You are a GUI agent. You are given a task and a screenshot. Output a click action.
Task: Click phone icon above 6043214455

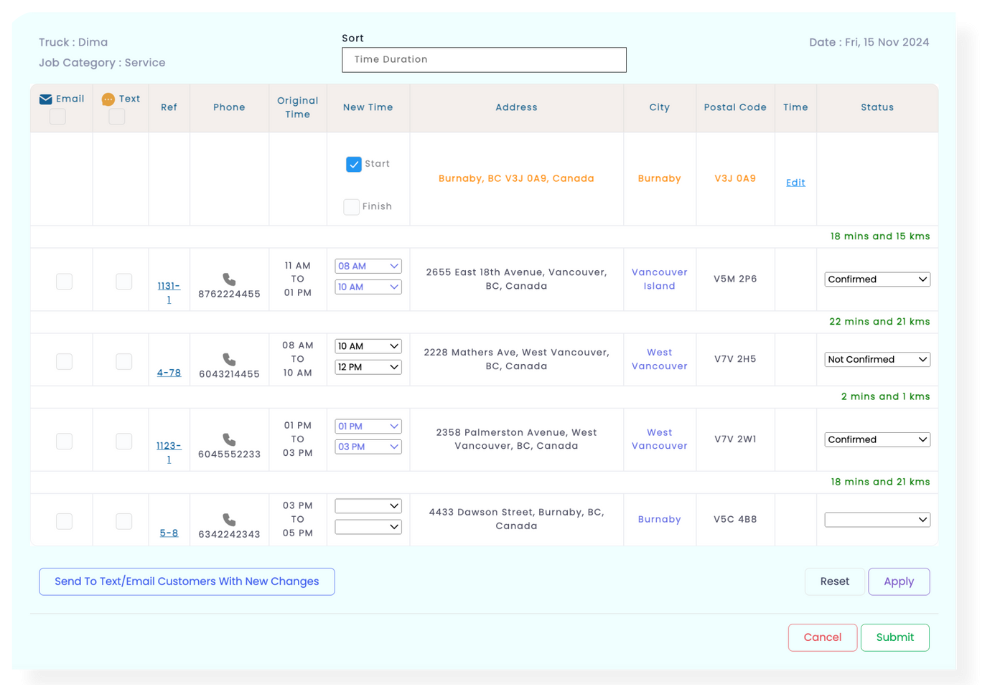[229, 360]
